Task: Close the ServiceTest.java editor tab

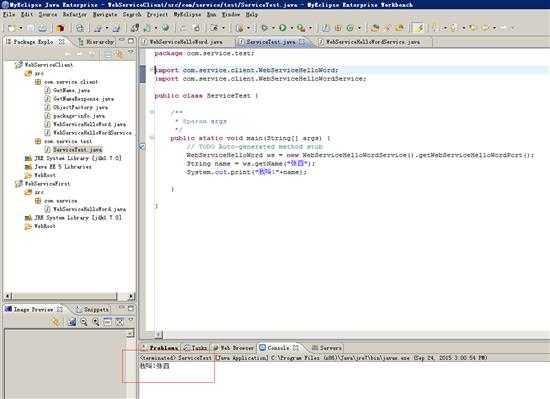Action: coord(302,42)
